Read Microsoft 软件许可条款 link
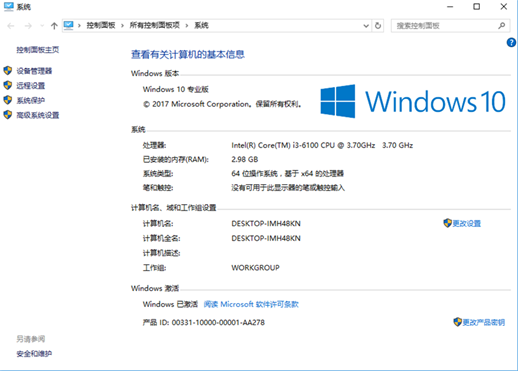 [251, 304]
